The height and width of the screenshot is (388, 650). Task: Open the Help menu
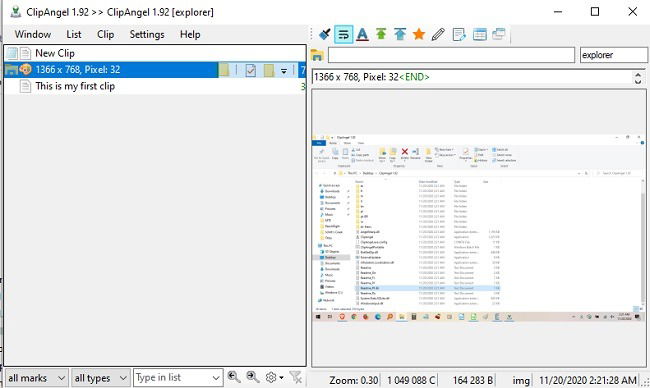(190, 34)
